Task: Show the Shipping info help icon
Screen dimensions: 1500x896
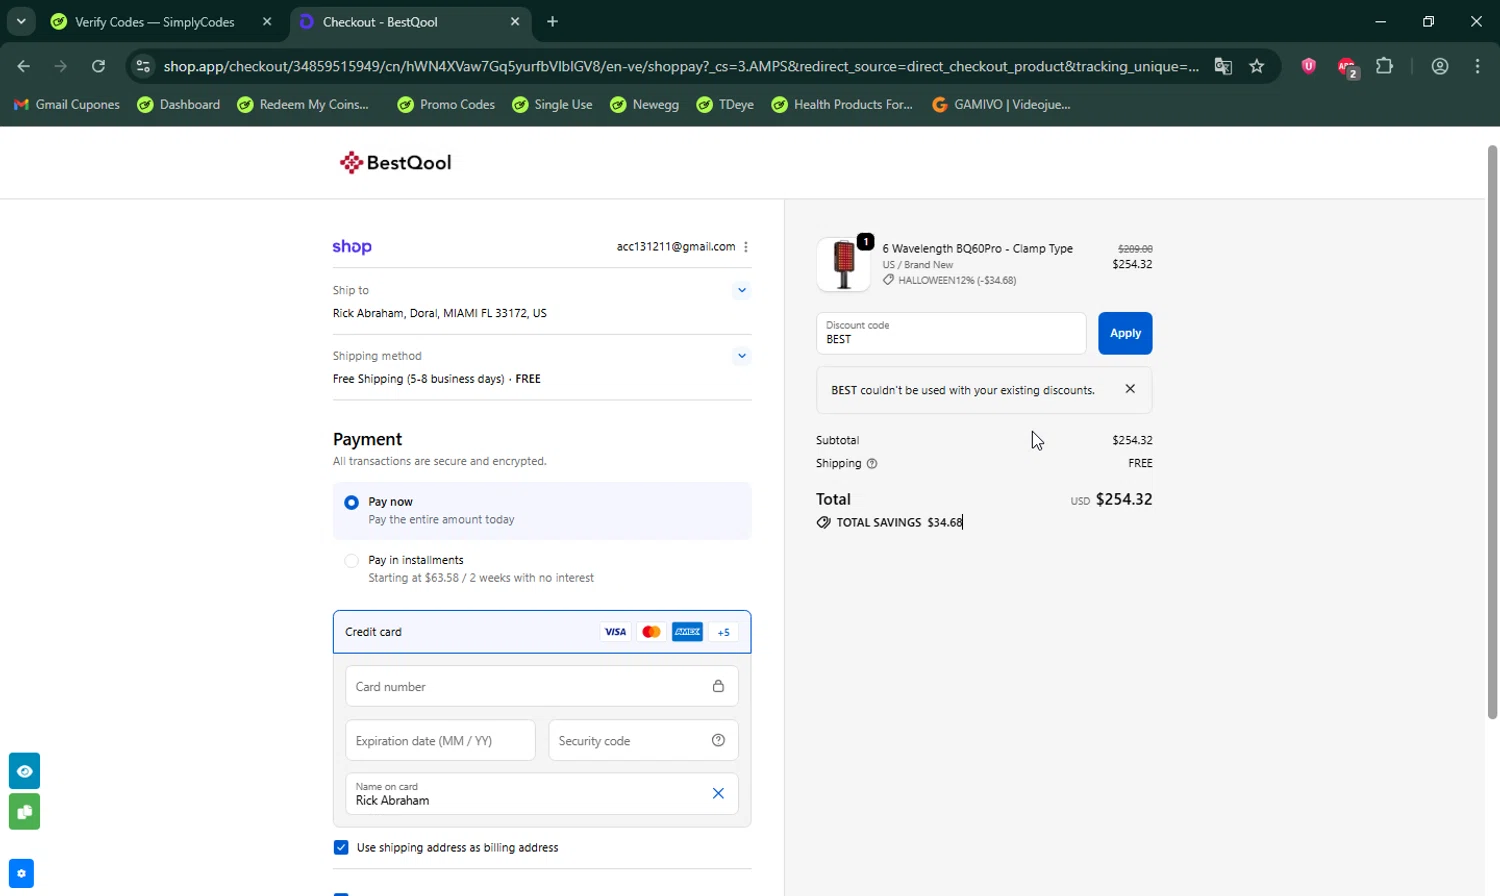Action: (872, 464)
